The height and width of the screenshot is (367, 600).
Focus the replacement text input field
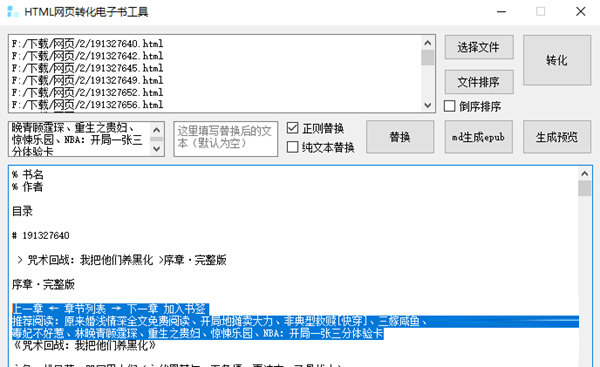pyautogui.click(x=225, y=139)
